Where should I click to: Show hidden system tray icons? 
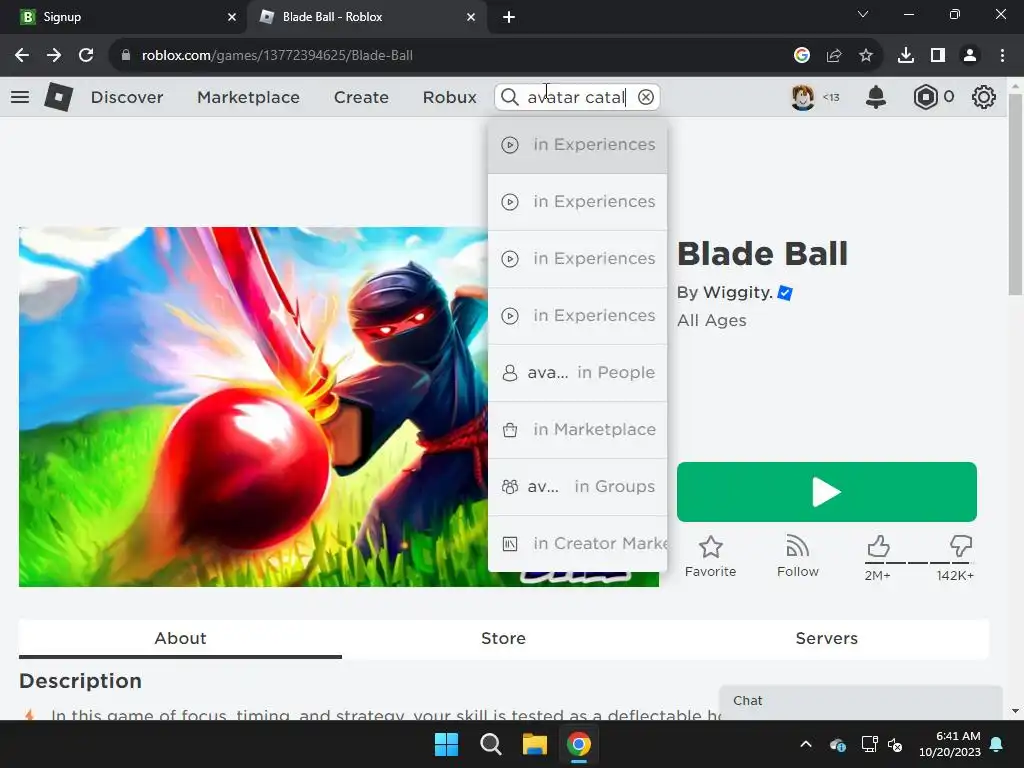(x=806, y=744)
